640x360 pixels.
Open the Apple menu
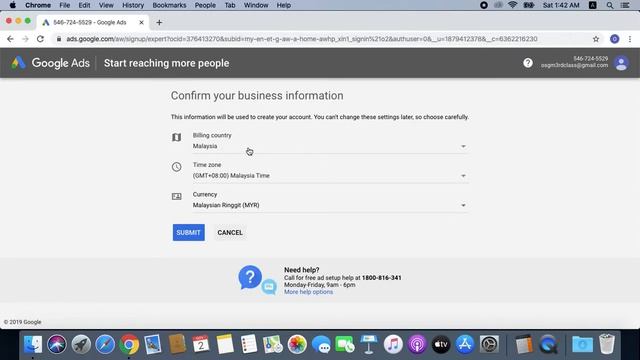[12, 5]
